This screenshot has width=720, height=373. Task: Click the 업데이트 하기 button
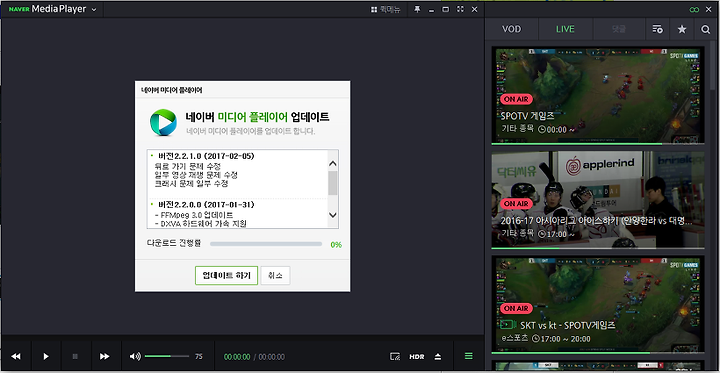tap(226, 276)
